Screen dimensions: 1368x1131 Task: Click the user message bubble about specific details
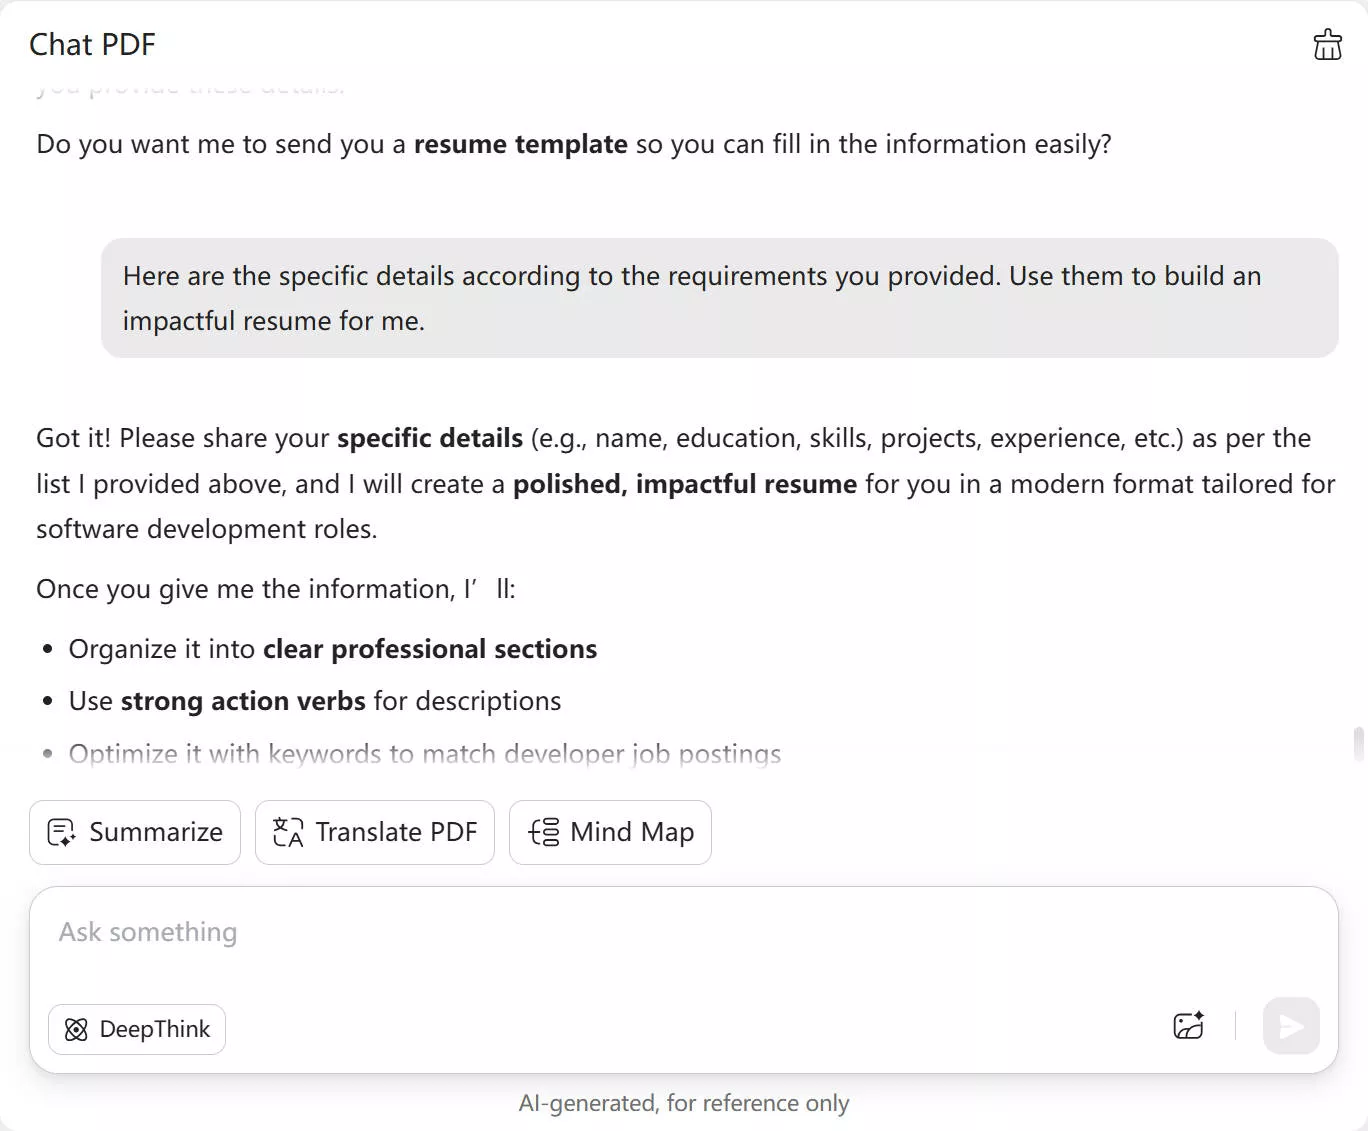(x=719, y=298)
